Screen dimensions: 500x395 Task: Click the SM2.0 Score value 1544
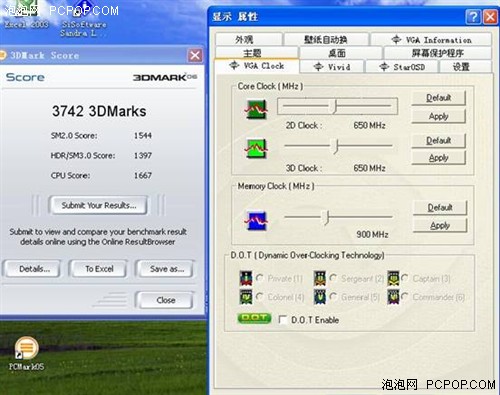143,135
